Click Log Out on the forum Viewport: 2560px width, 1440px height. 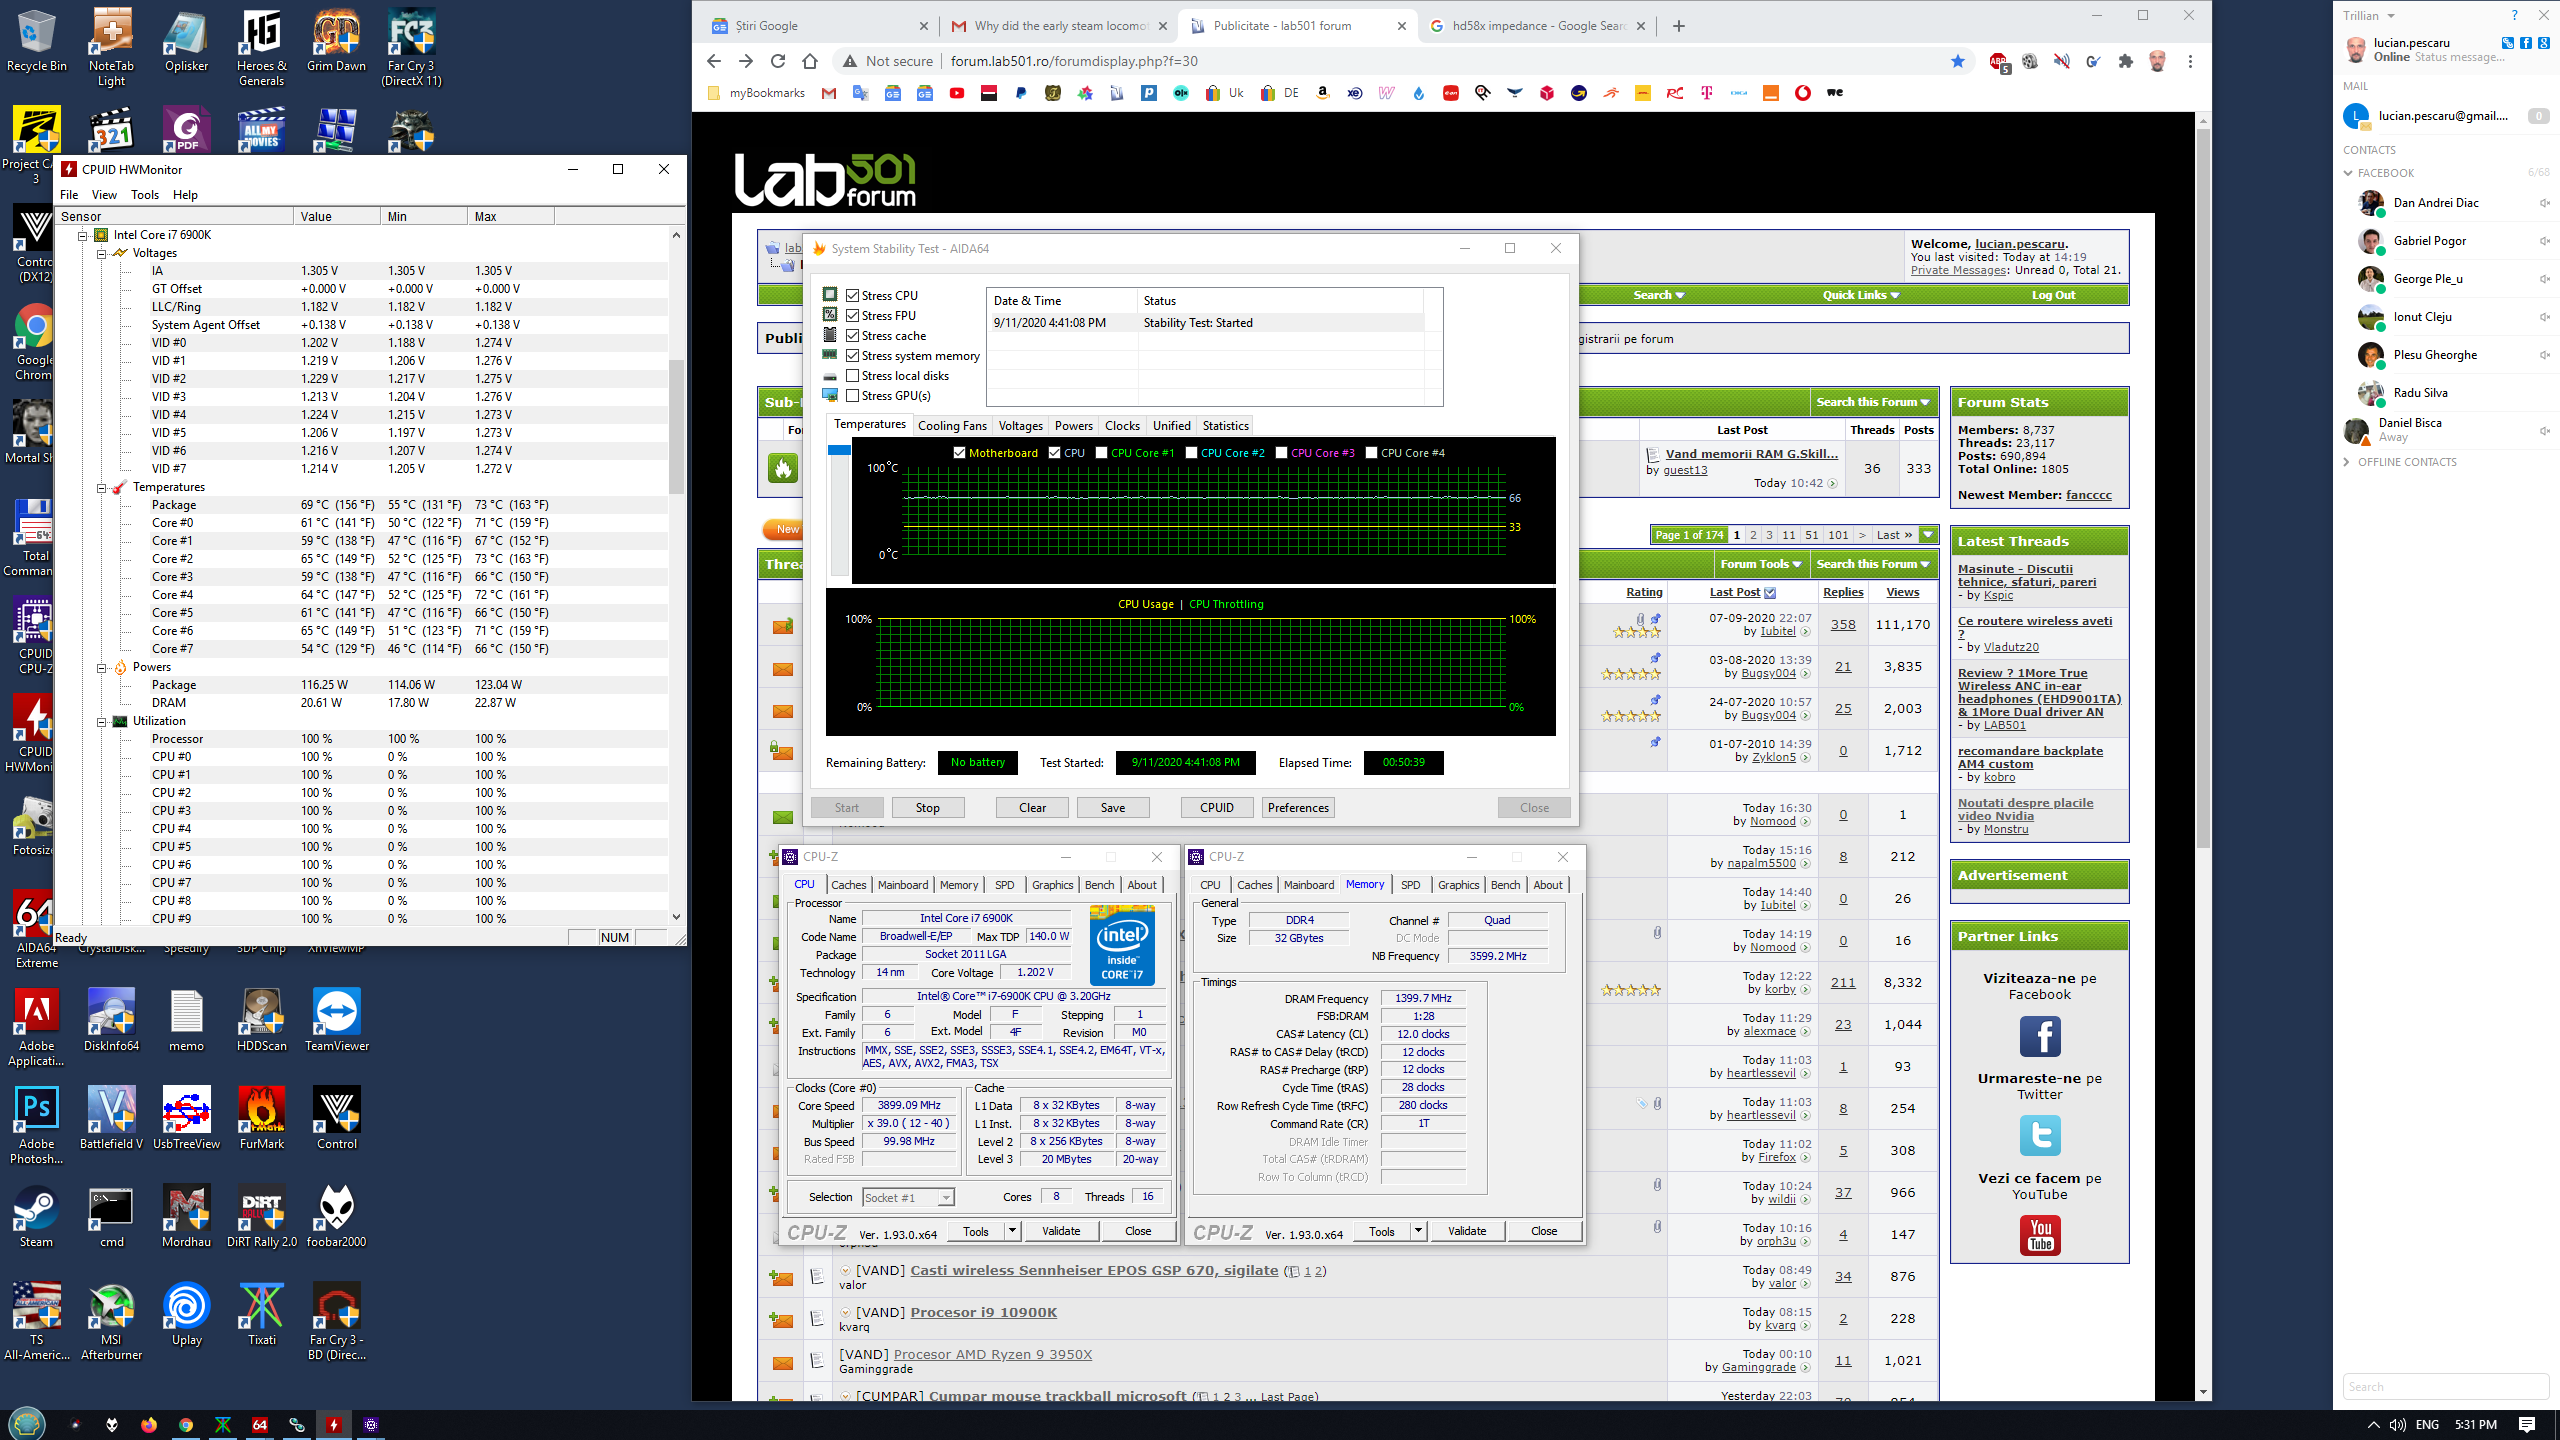(x=2053, y=295)
